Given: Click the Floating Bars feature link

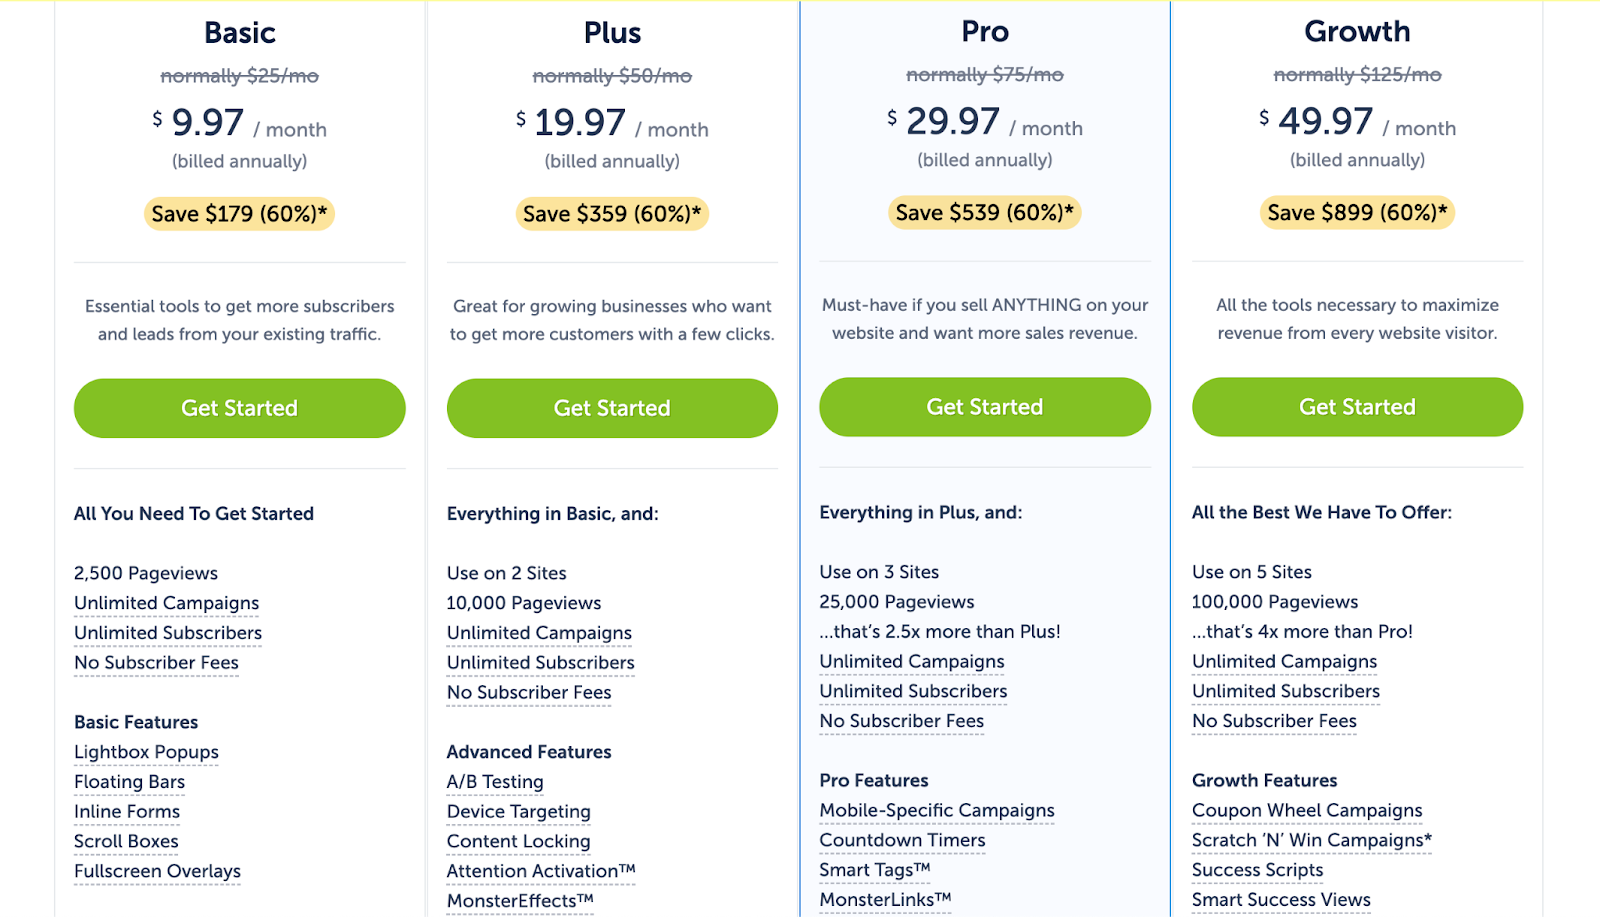Looking at the screenshot, I should (x=129, y=782).
